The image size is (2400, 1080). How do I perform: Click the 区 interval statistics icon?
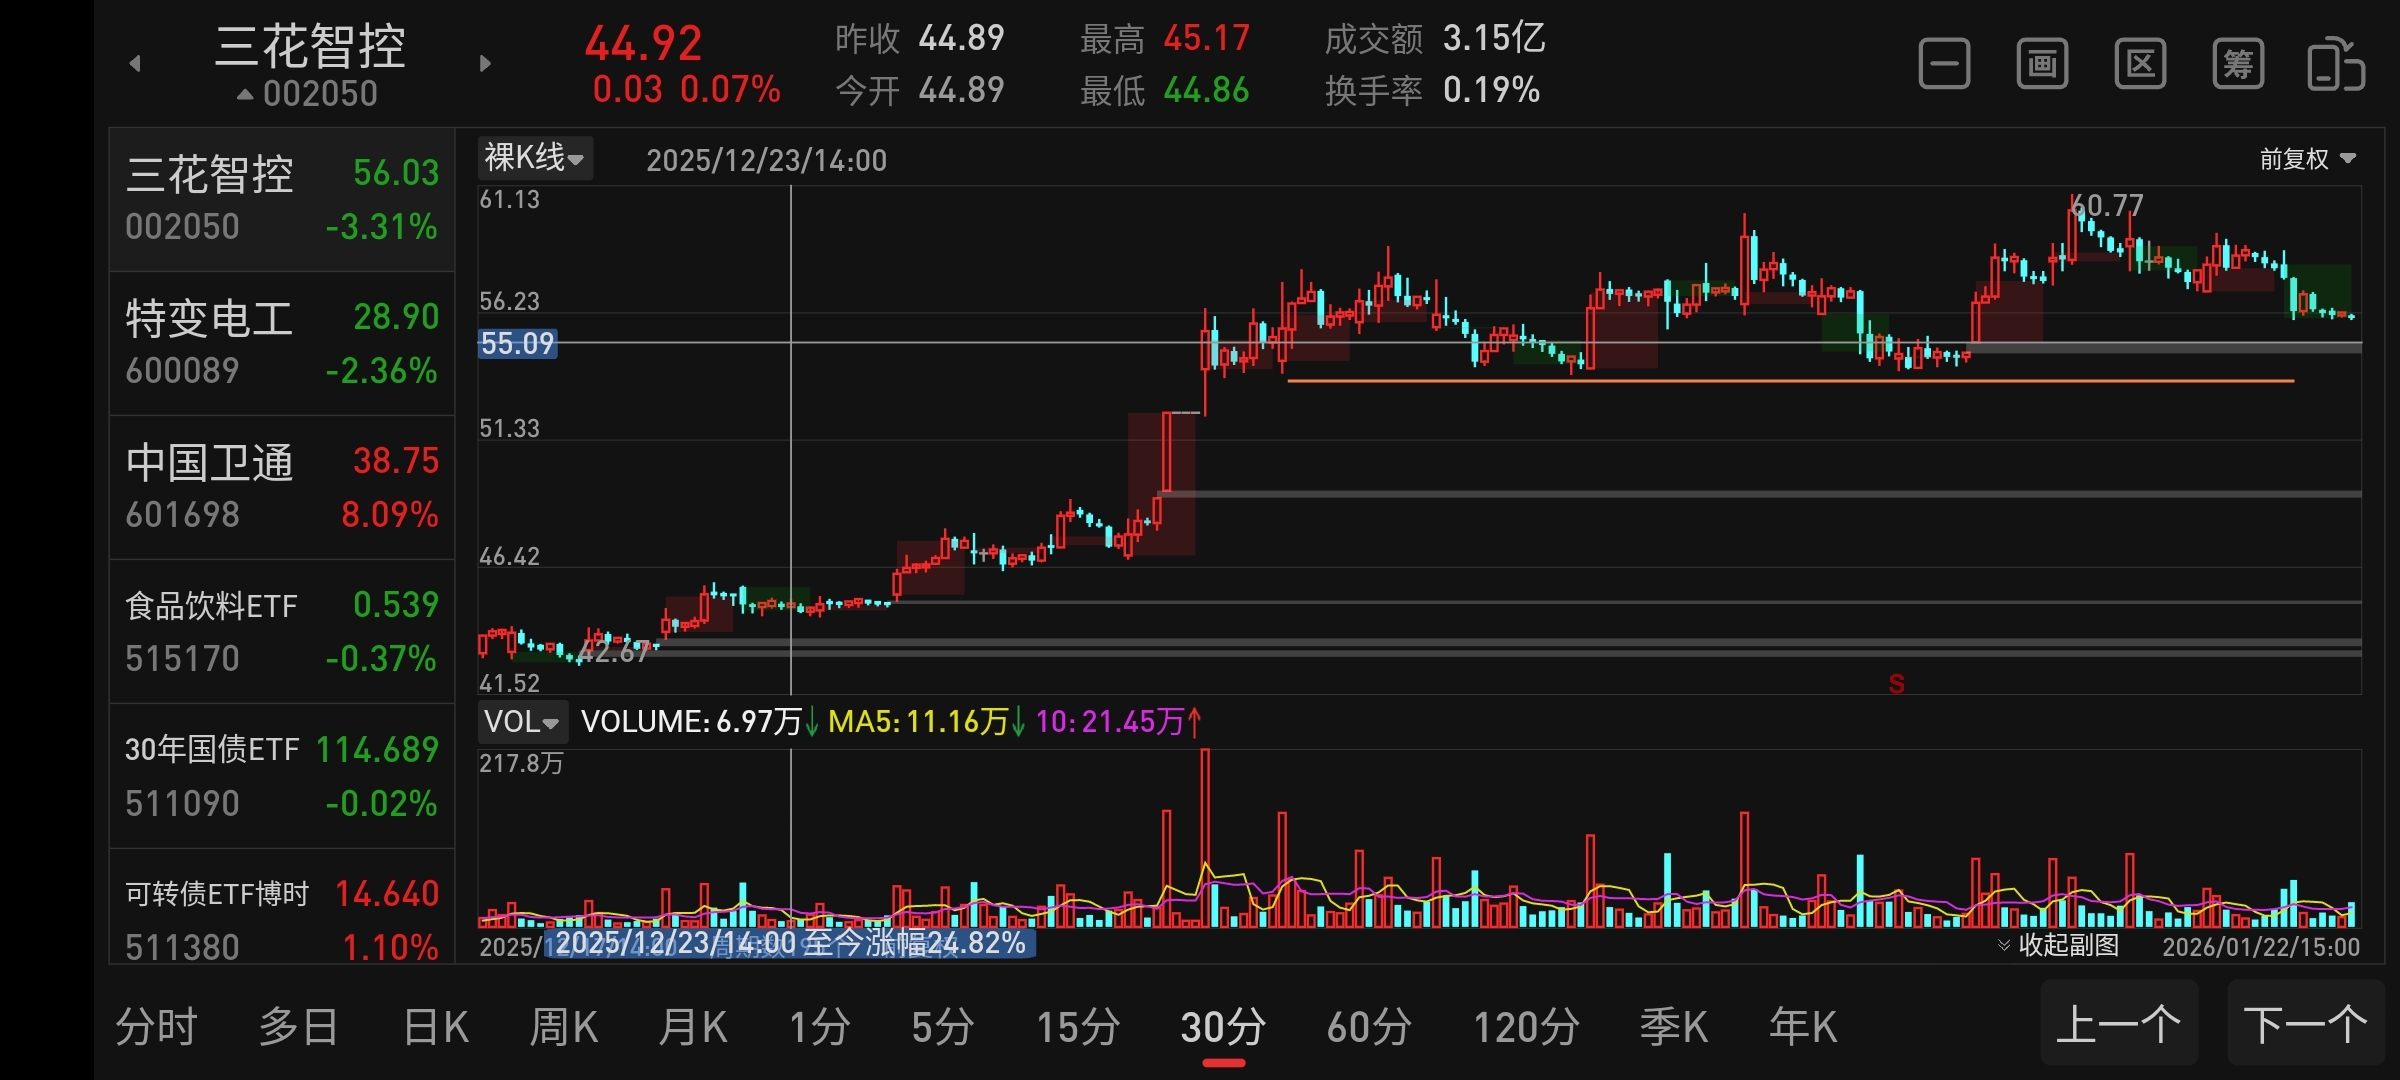click(x=2140, y=65)
